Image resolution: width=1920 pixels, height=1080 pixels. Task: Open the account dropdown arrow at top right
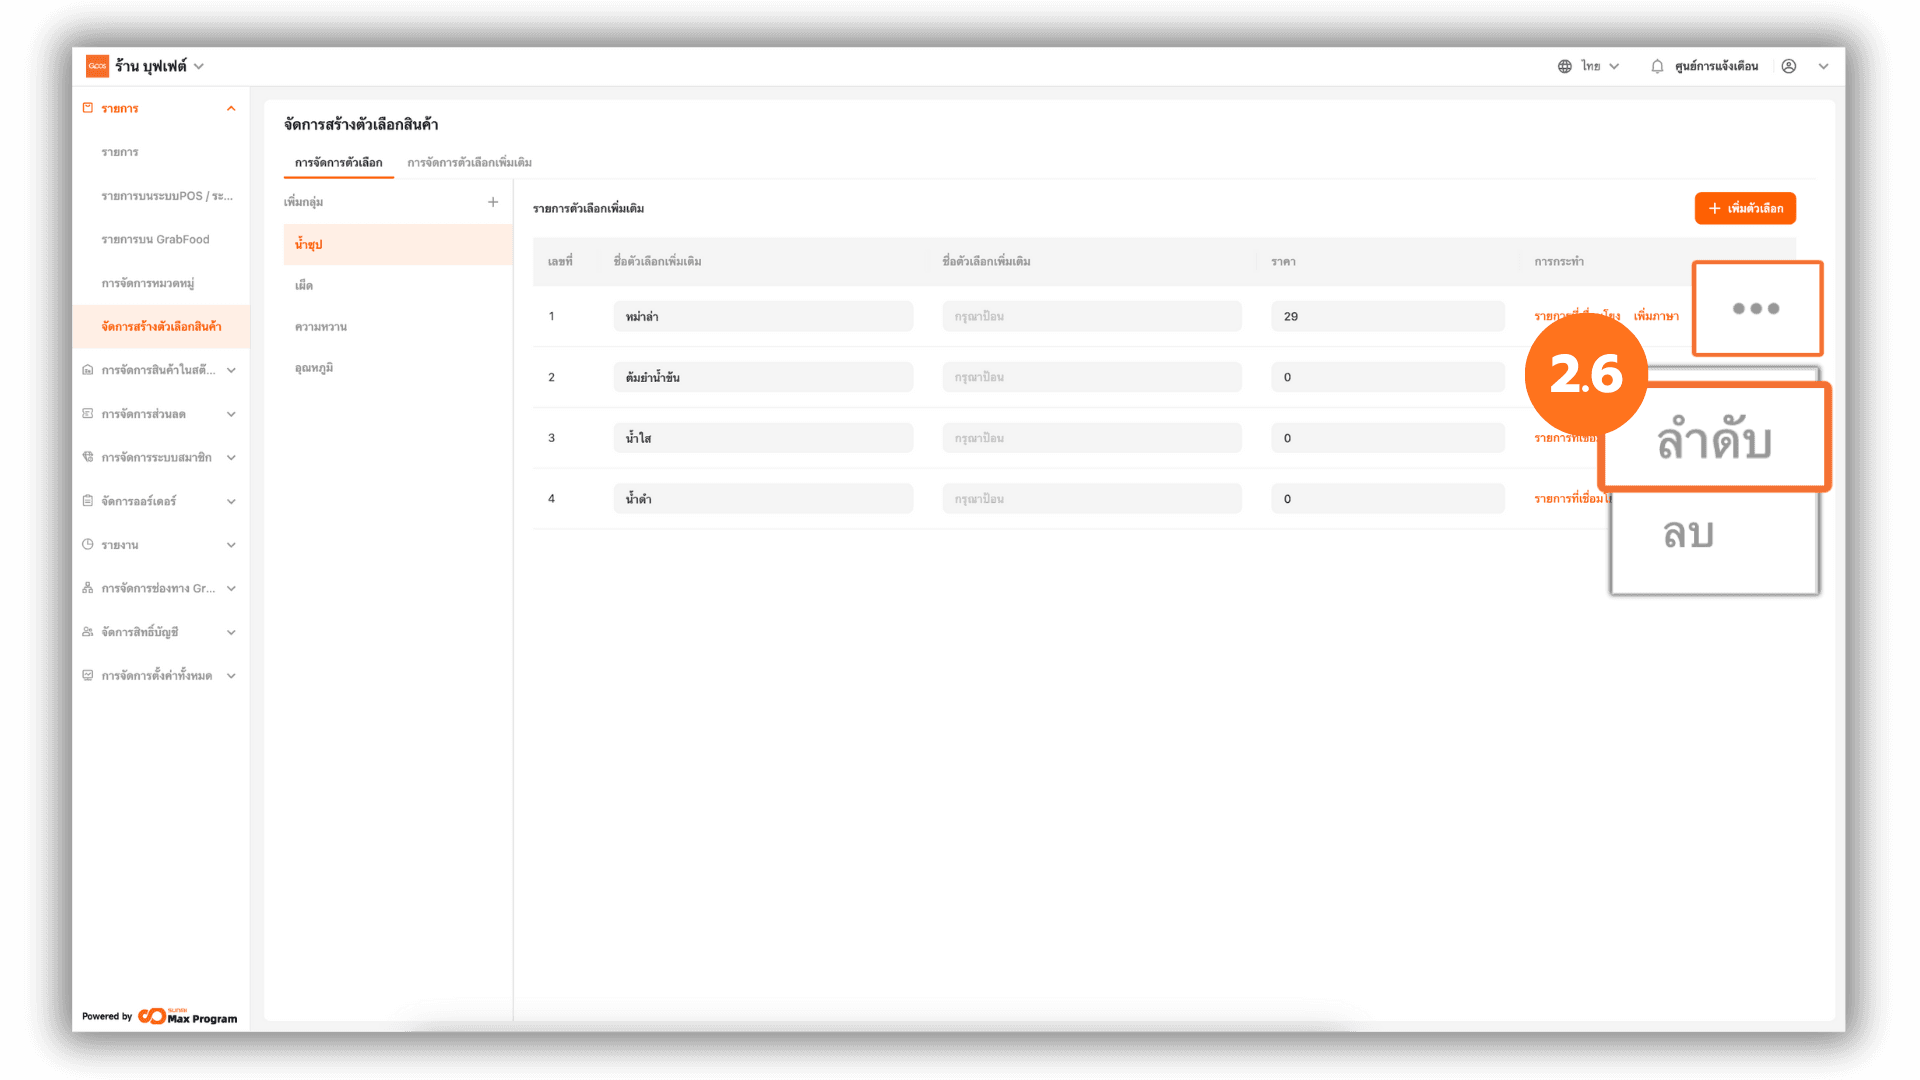(1823, 66)
